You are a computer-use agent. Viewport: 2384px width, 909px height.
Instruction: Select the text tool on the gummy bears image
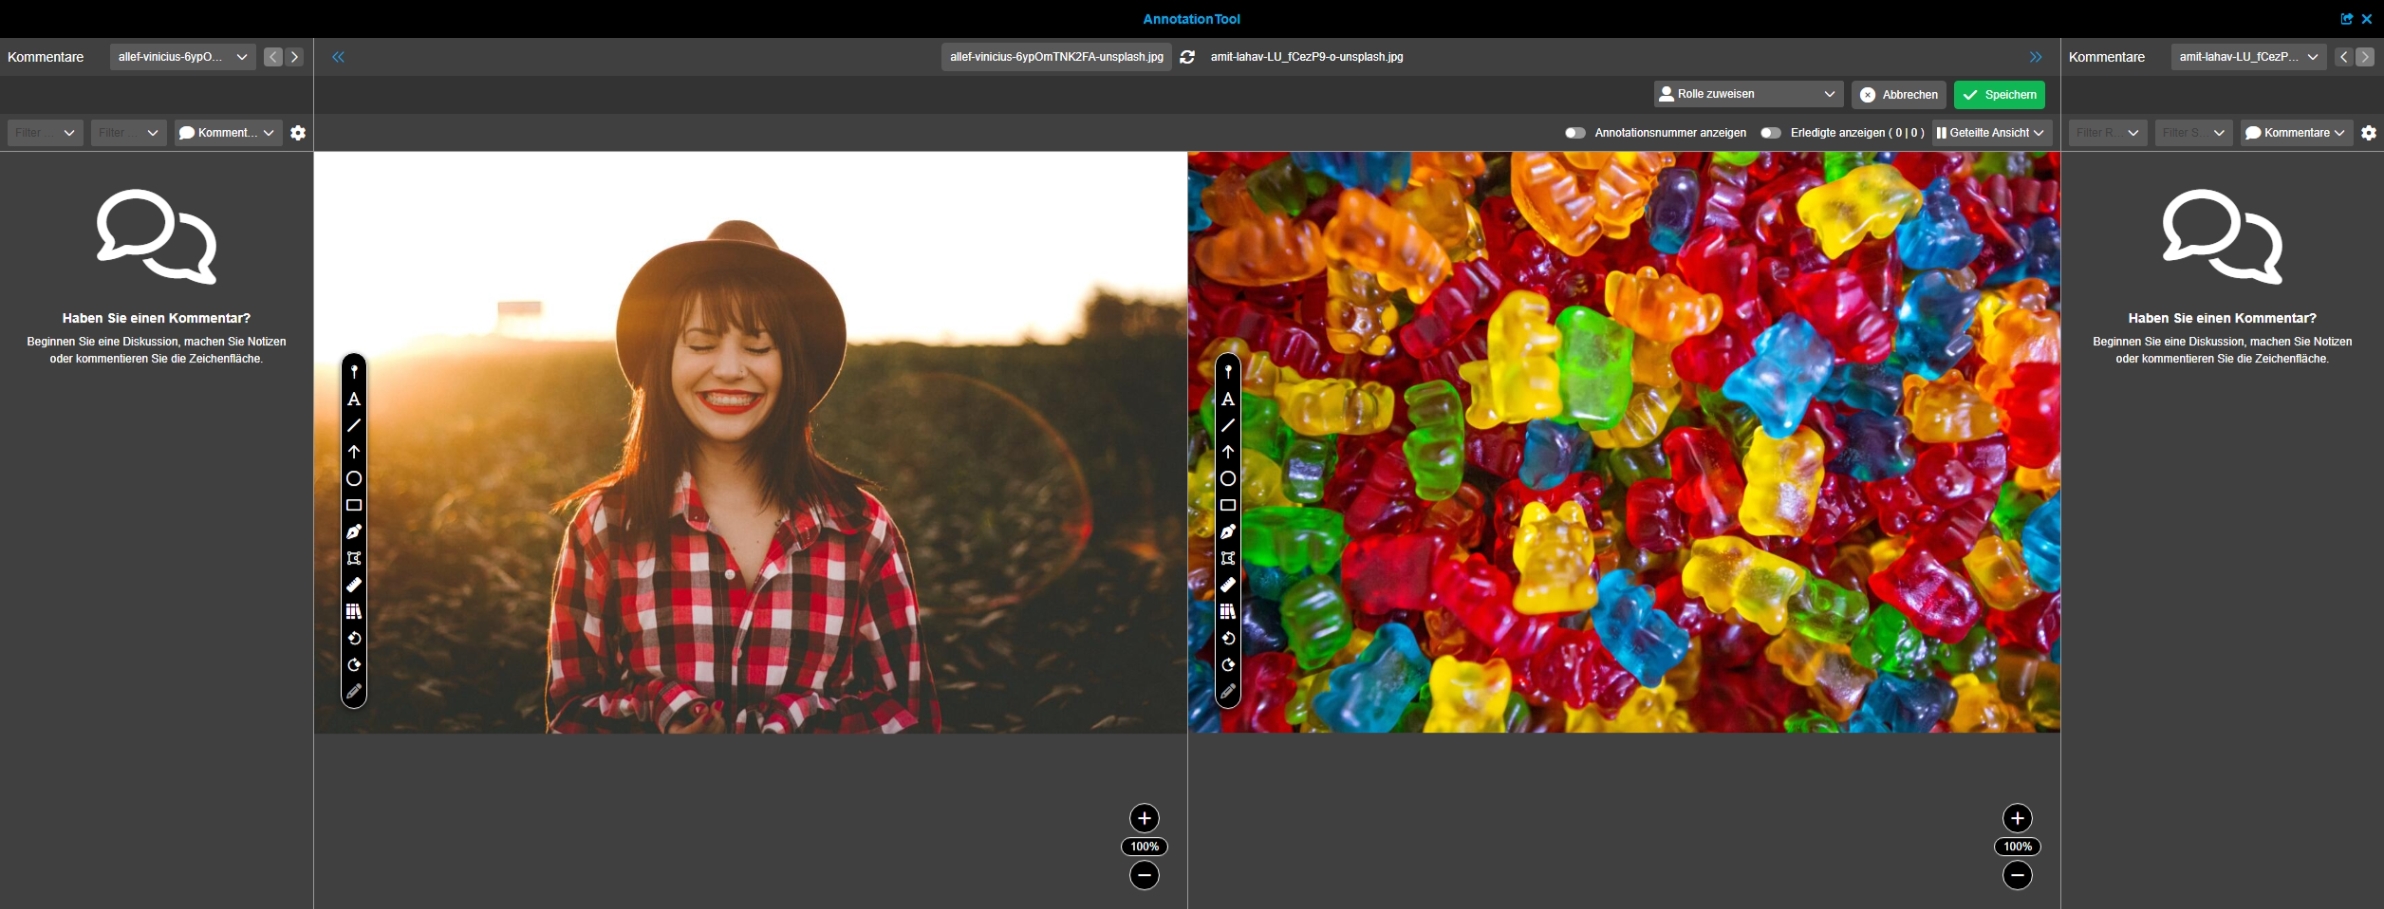[1228, 399]
